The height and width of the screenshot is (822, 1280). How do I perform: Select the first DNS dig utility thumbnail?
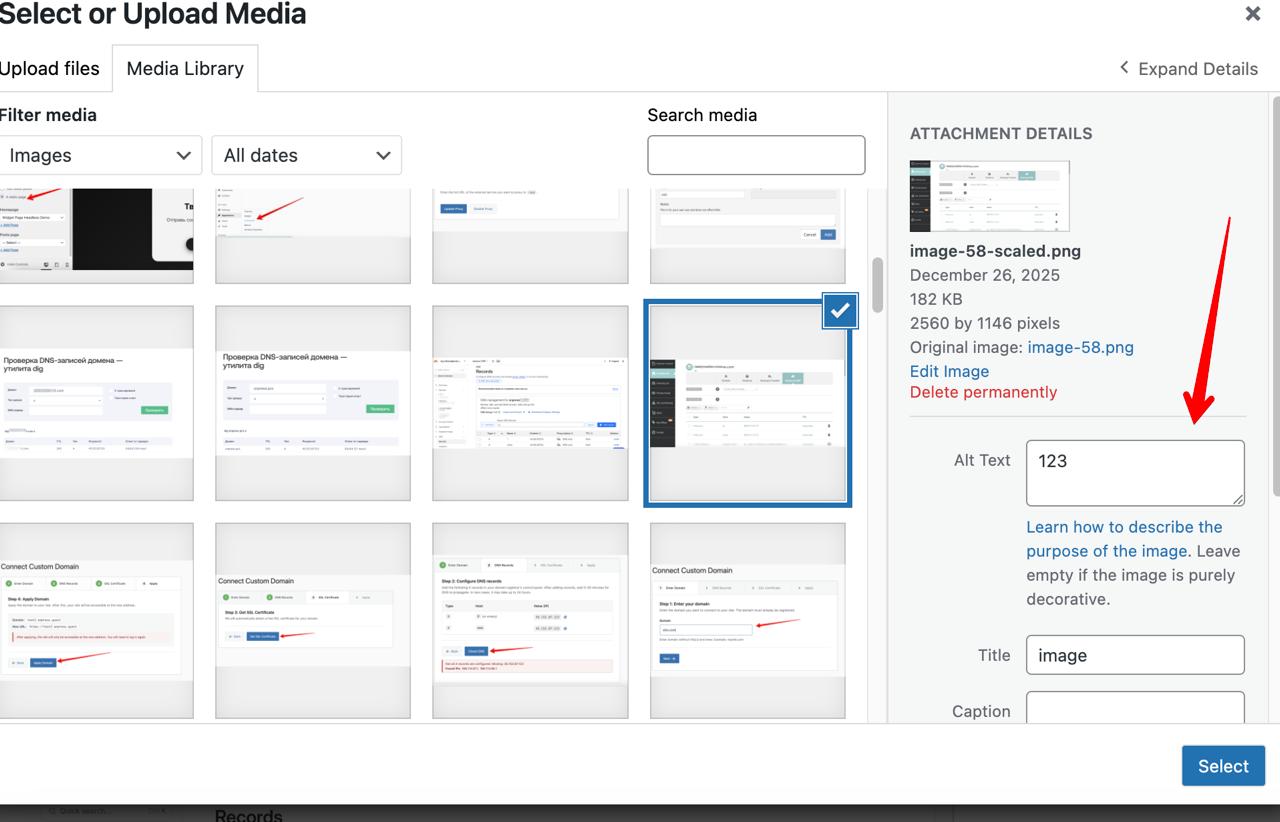96,403
